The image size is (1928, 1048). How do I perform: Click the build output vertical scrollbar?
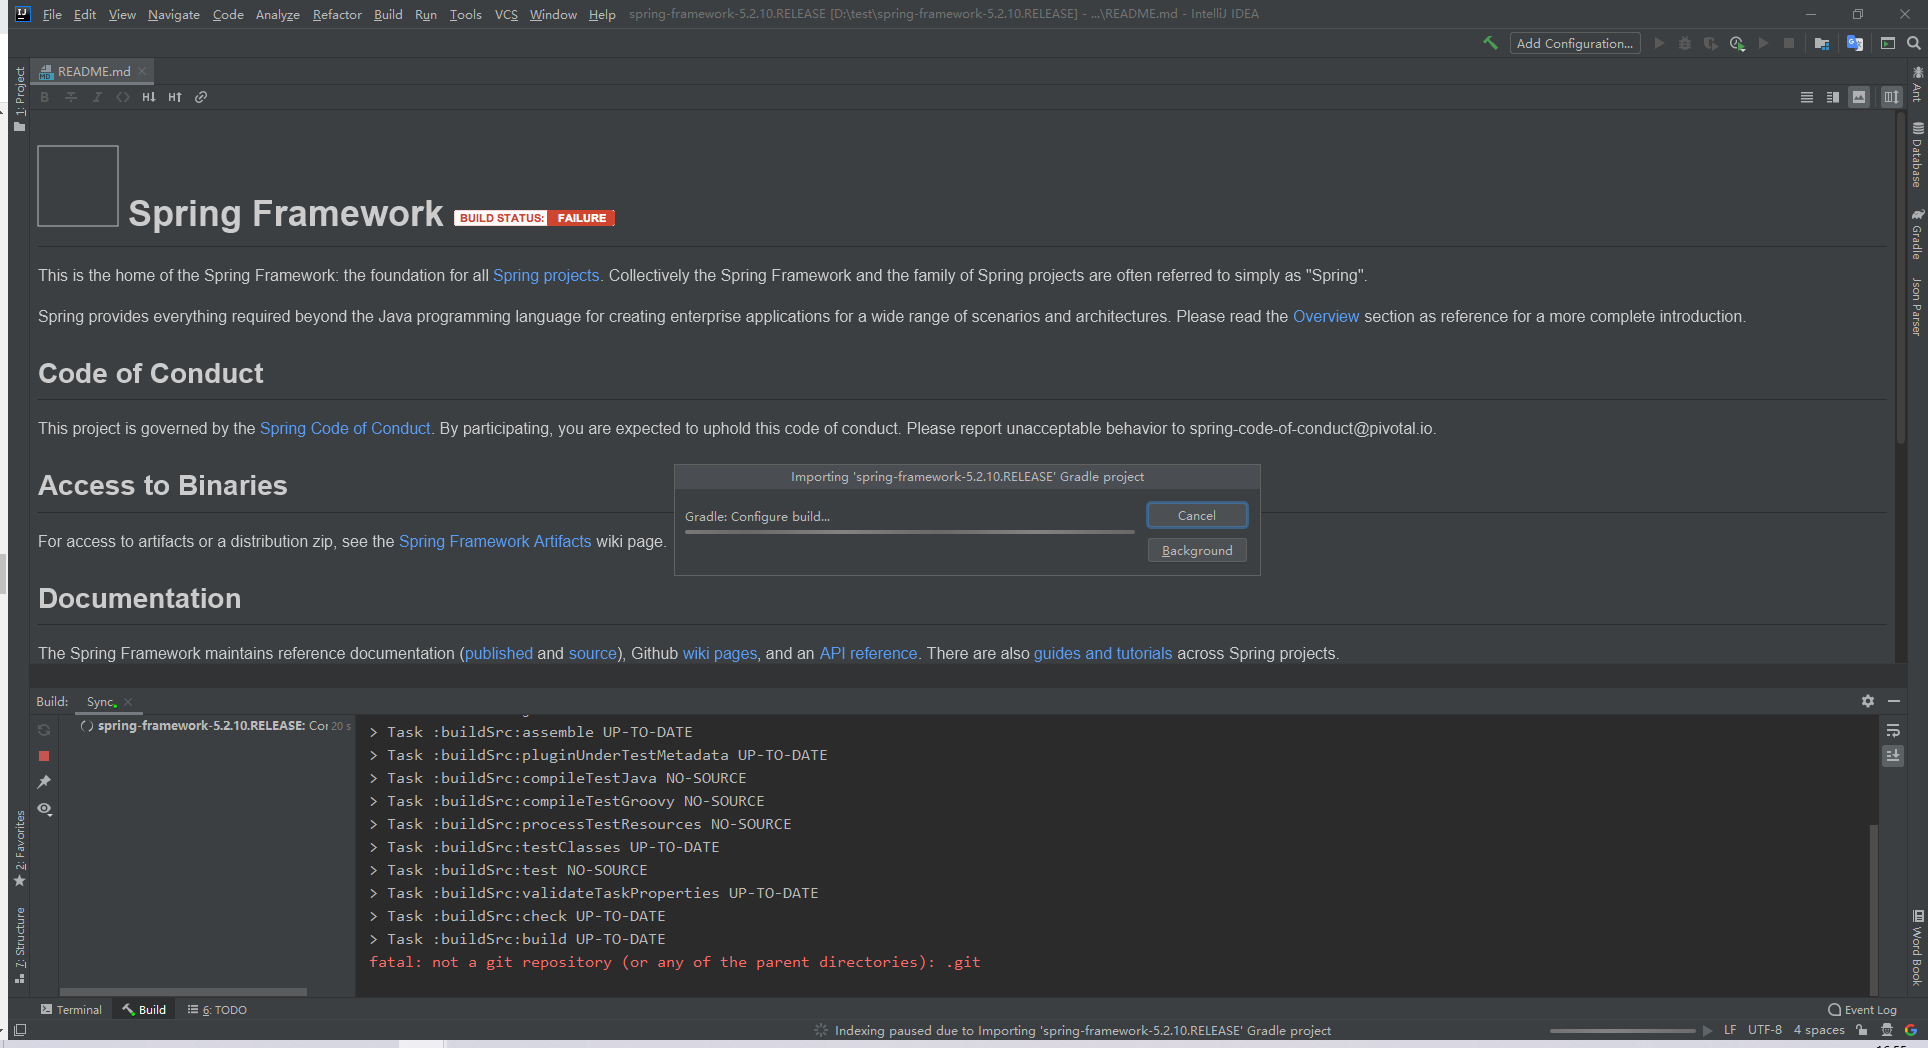(1873, 909)
